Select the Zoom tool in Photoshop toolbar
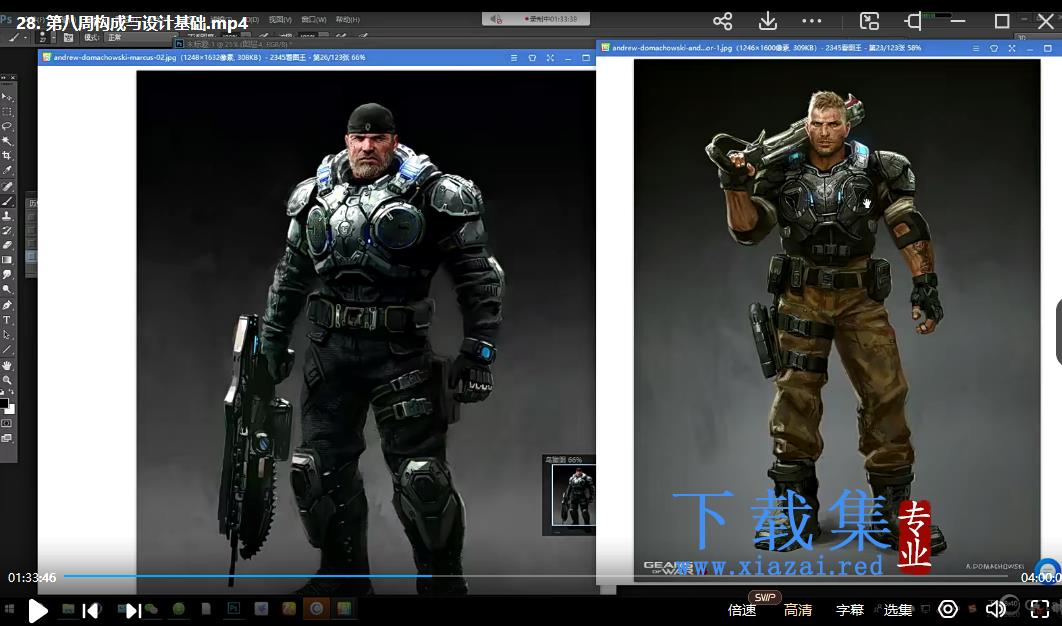The width and height of the screenshot is (1062, 626). coord(7,380)
